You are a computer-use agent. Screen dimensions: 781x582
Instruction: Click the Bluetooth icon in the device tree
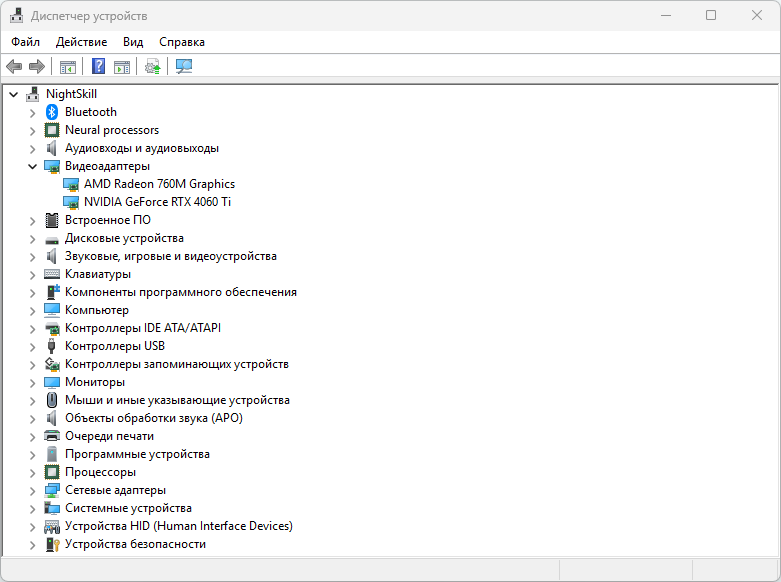(52, 112)
